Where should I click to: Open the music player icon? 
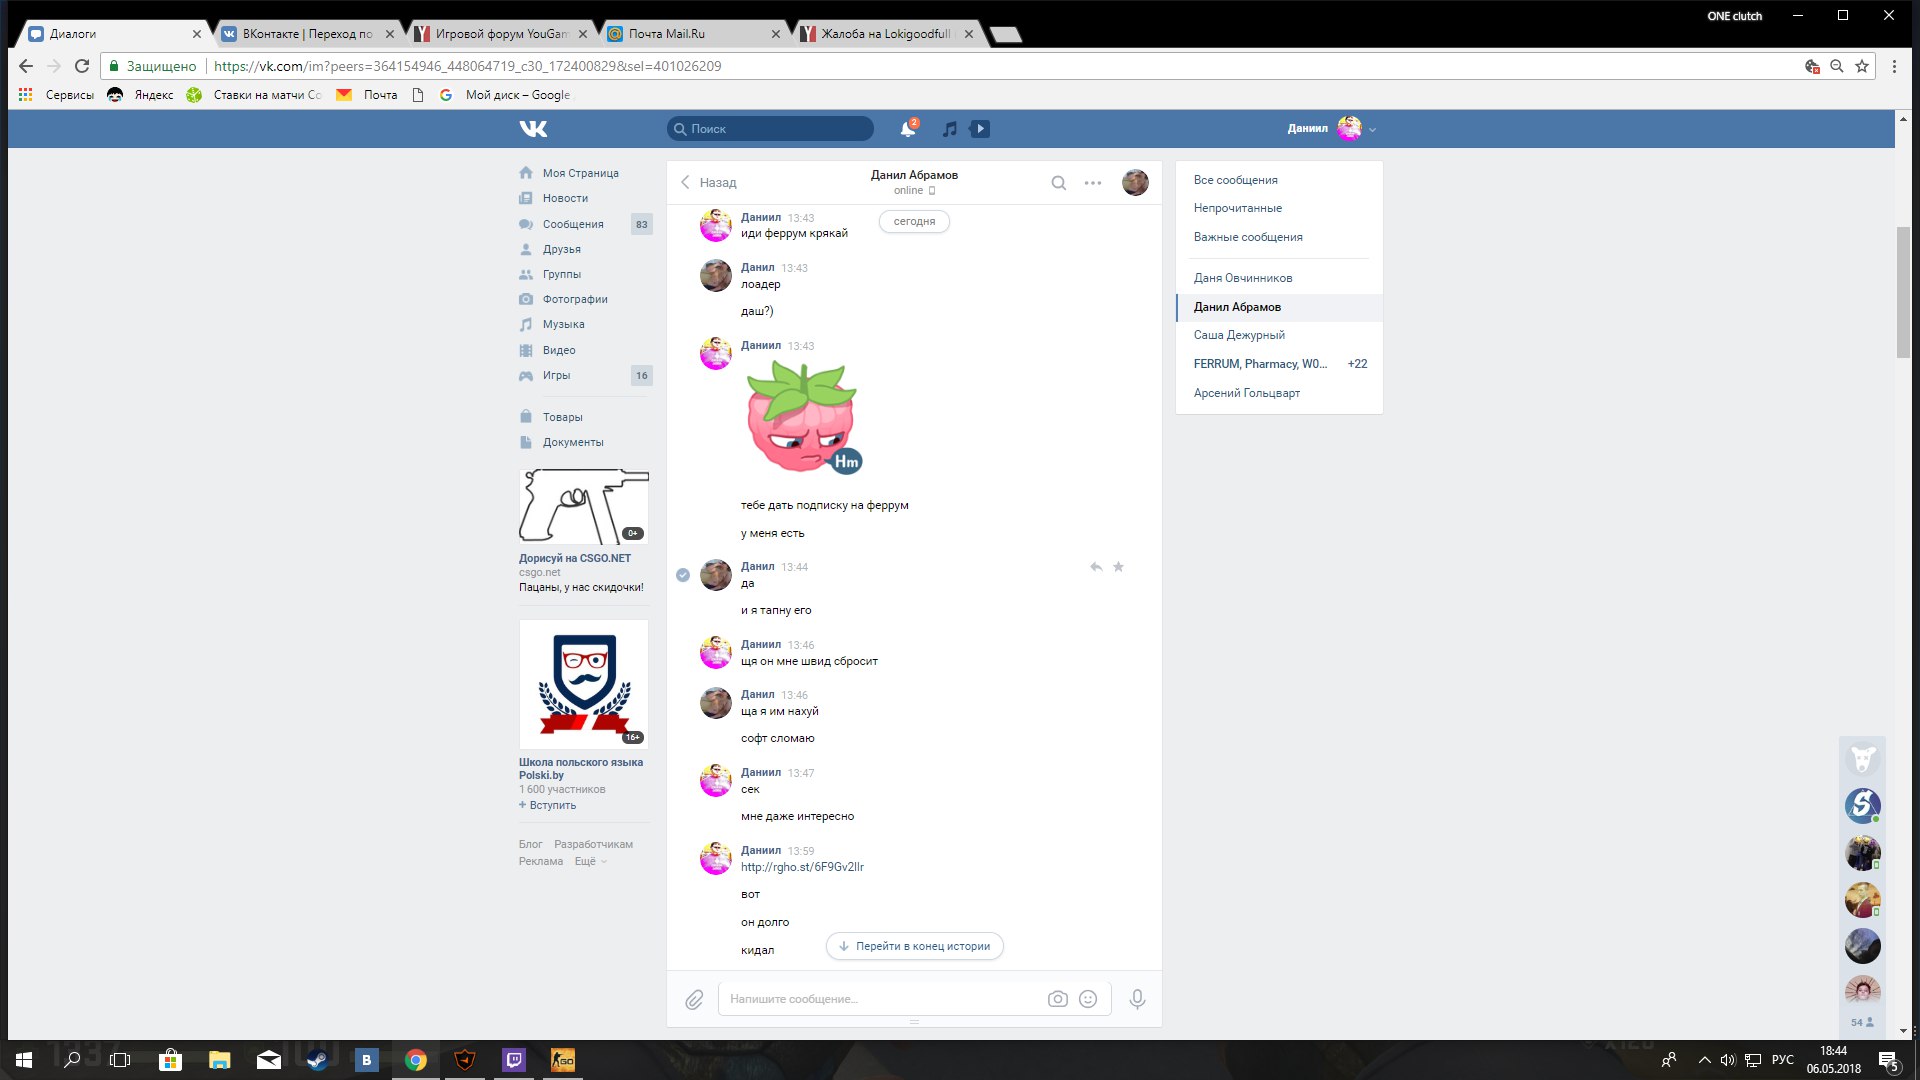tap(950, 129)
